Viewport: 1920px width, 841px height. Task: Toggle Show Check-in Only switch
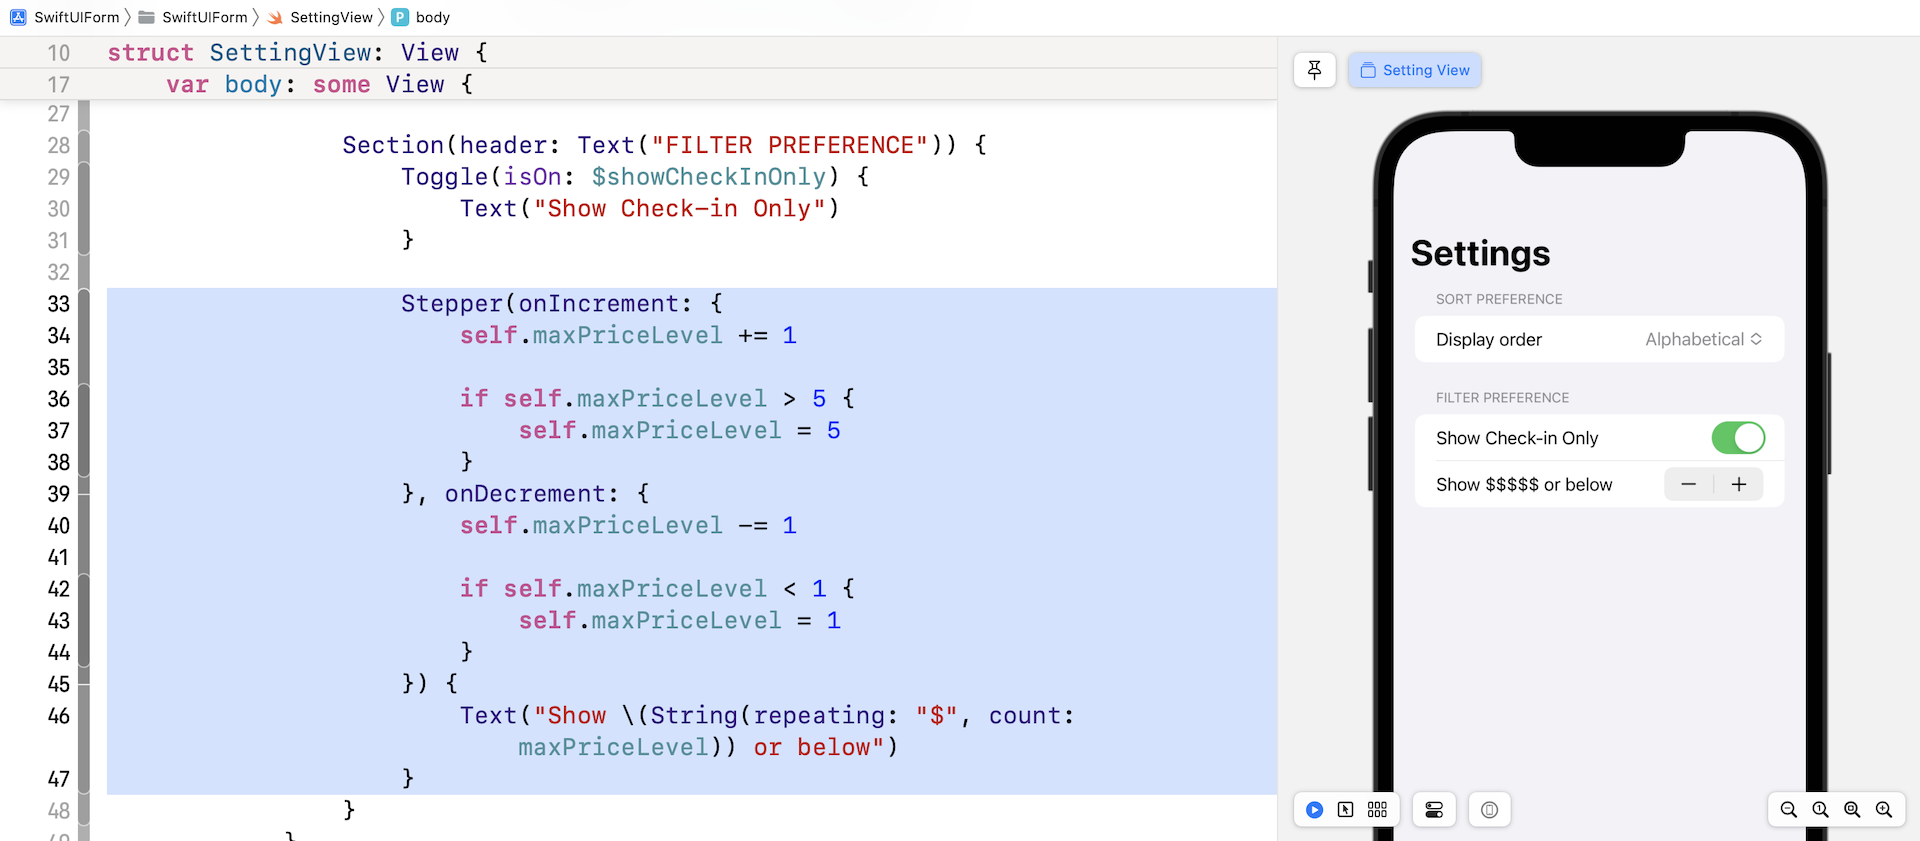(x=1738, y=438)
